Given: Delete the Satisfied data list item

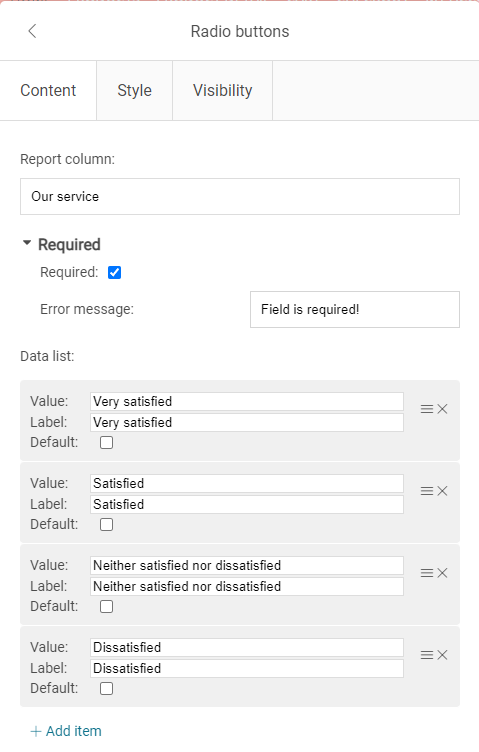Looking at the screenshot, I should [442, 491].
